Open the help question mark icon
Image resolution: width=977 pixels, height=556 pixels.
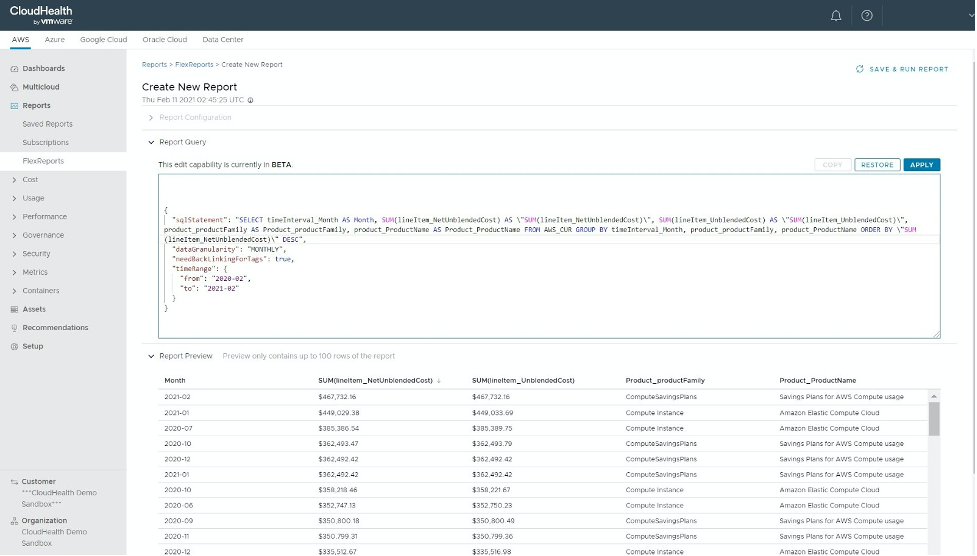[x=867, y=16]
